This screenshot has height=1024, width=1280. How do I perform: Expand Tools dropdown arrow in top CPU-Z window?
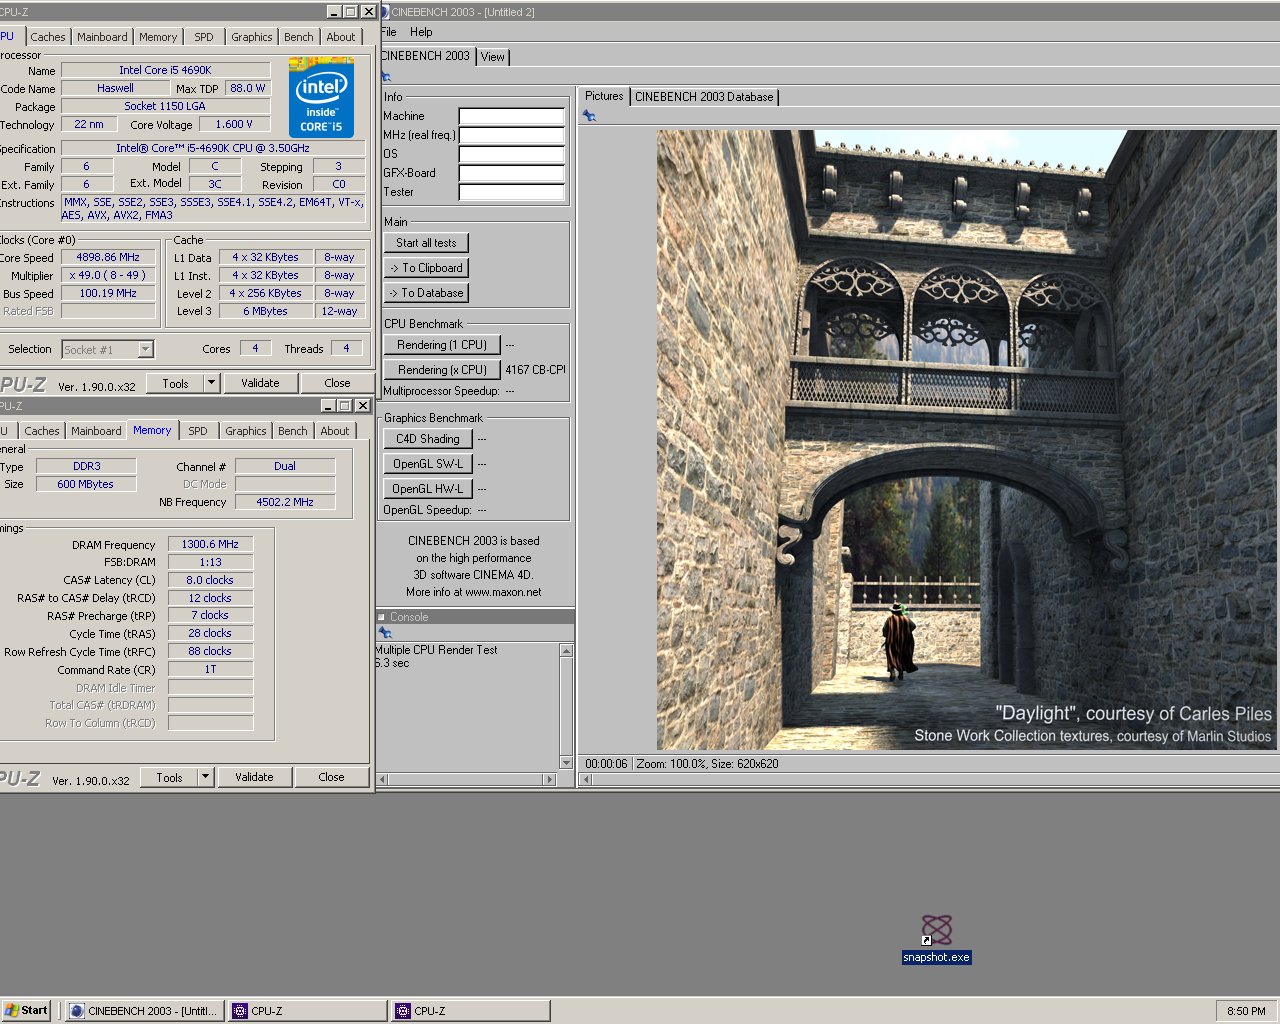pyautogui.click(x=211, y=383)
